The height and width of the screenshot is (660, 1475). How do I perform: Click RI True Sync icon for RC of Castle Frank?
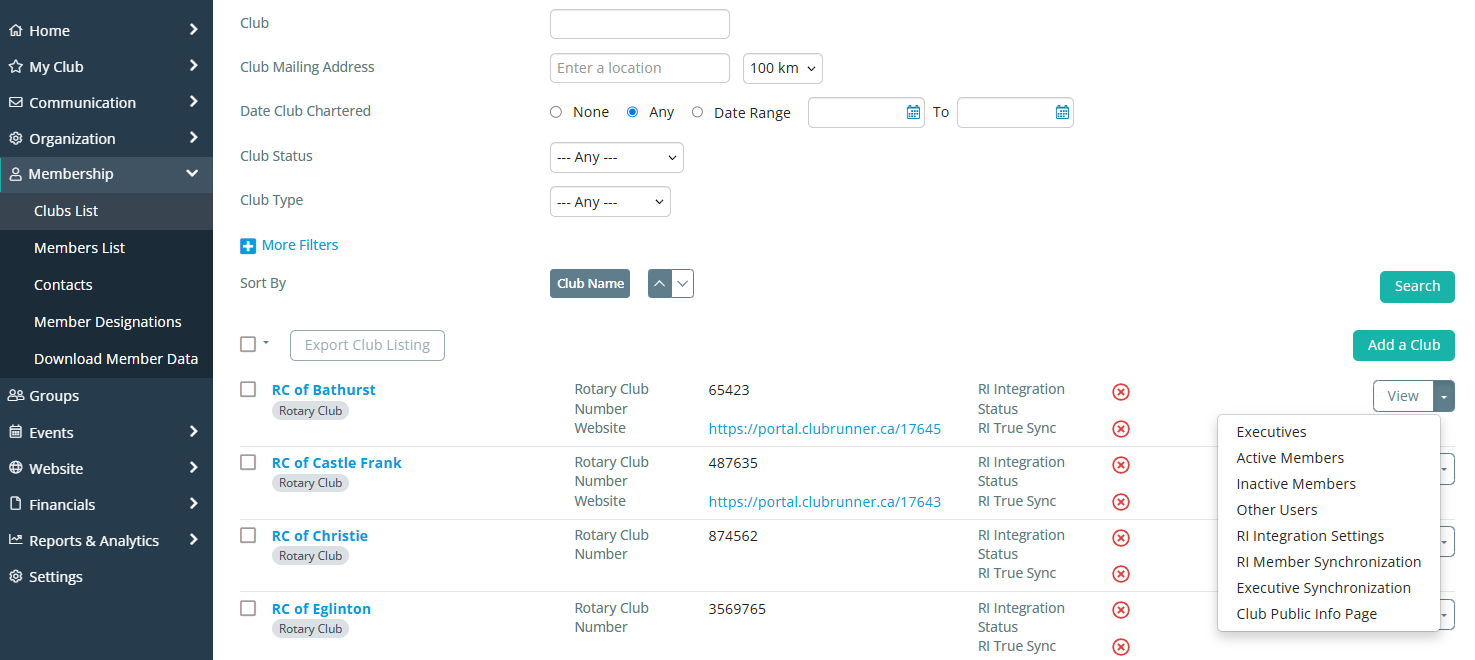tap(1121, 502)
